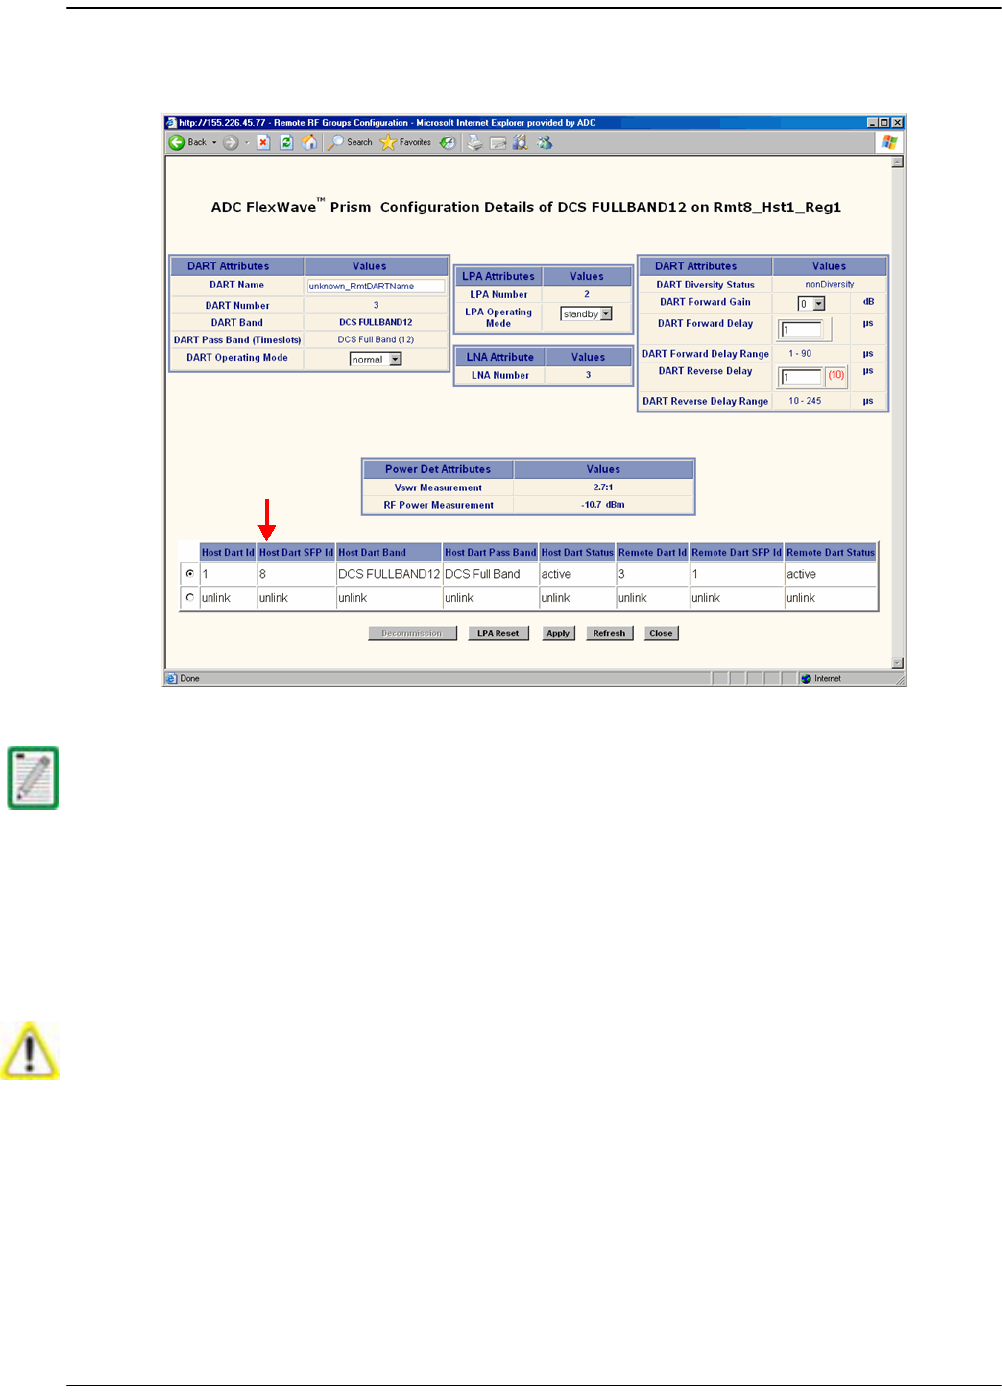Click the Mail icon in toolbar
This screenshot has height=1393, width=1002.
click(498, 142)
